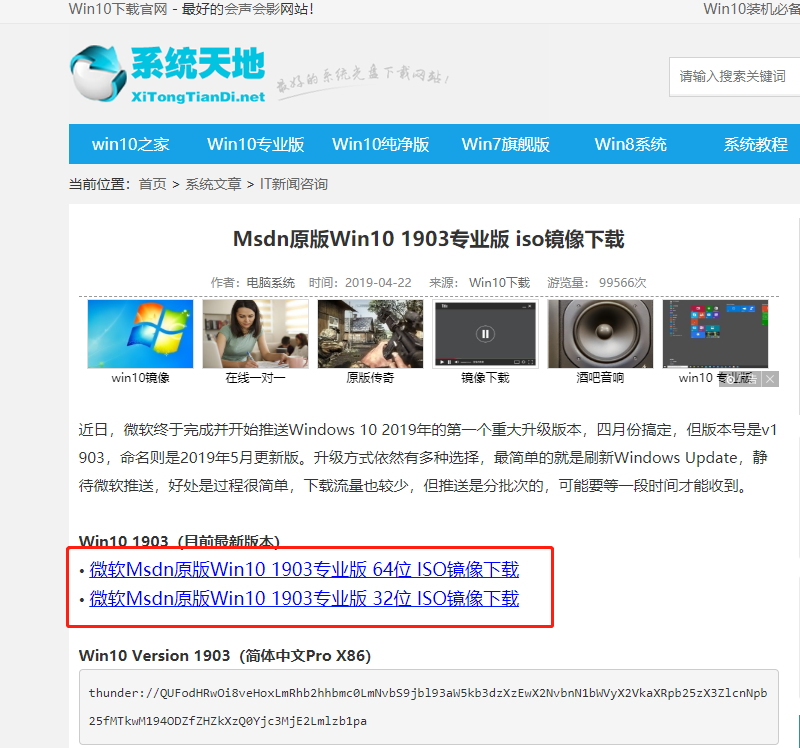Select Win8系统 in navigation bar
The height and width of the screenshot is (748, 800).
coord(631,144)
